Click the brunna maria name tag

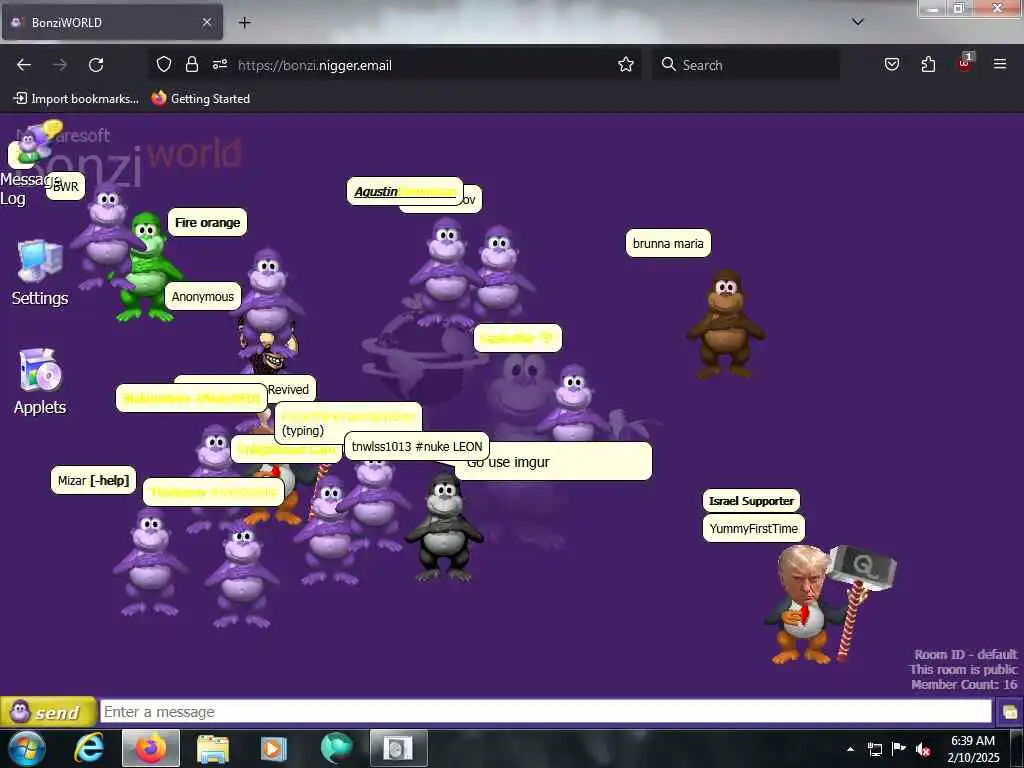[668, 244]
